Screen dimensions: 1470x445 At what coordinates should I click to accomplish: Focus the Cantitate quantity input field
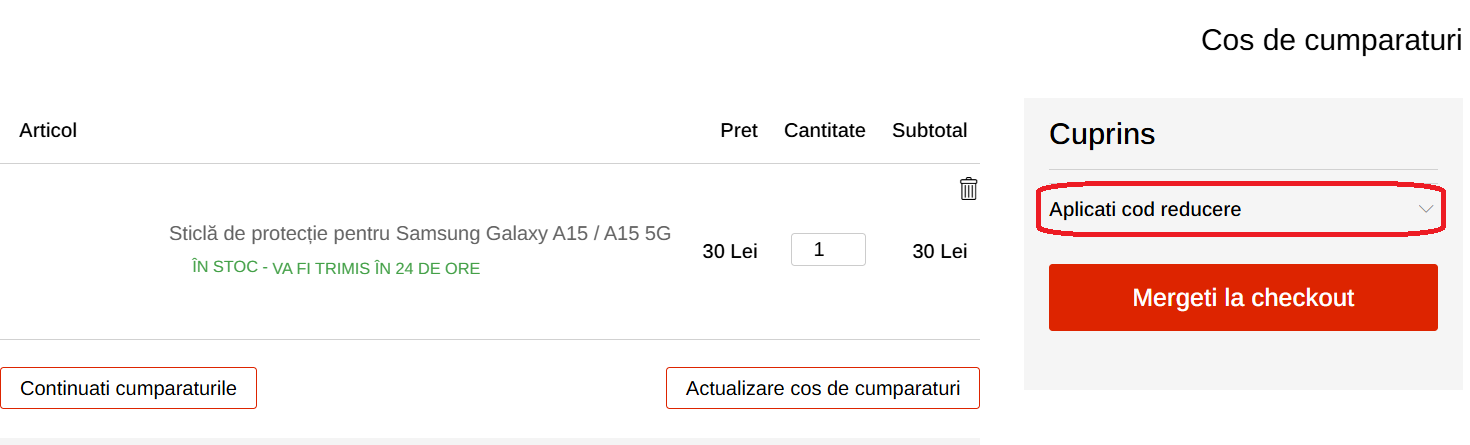coord(827,250)
